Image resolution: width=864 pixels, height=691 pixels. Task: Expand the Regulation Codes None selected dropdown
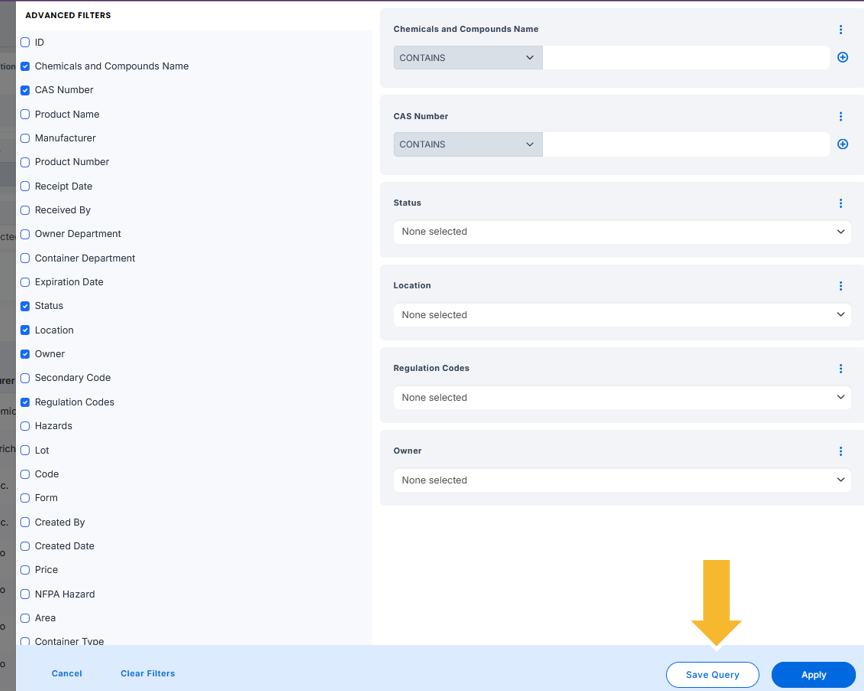click(622, 397)
